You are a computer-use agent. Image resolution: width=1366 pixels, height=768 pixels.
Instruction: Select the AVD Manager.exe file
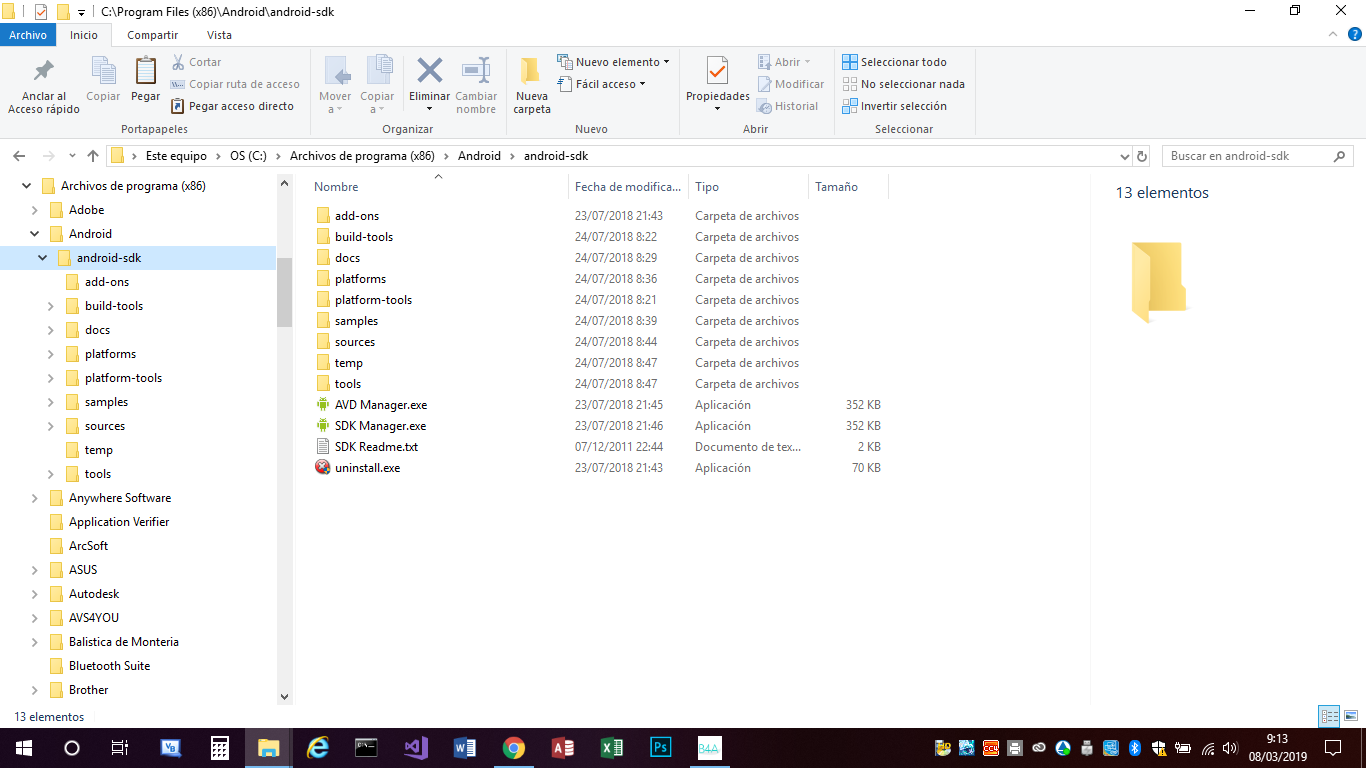tap(381, 405)
